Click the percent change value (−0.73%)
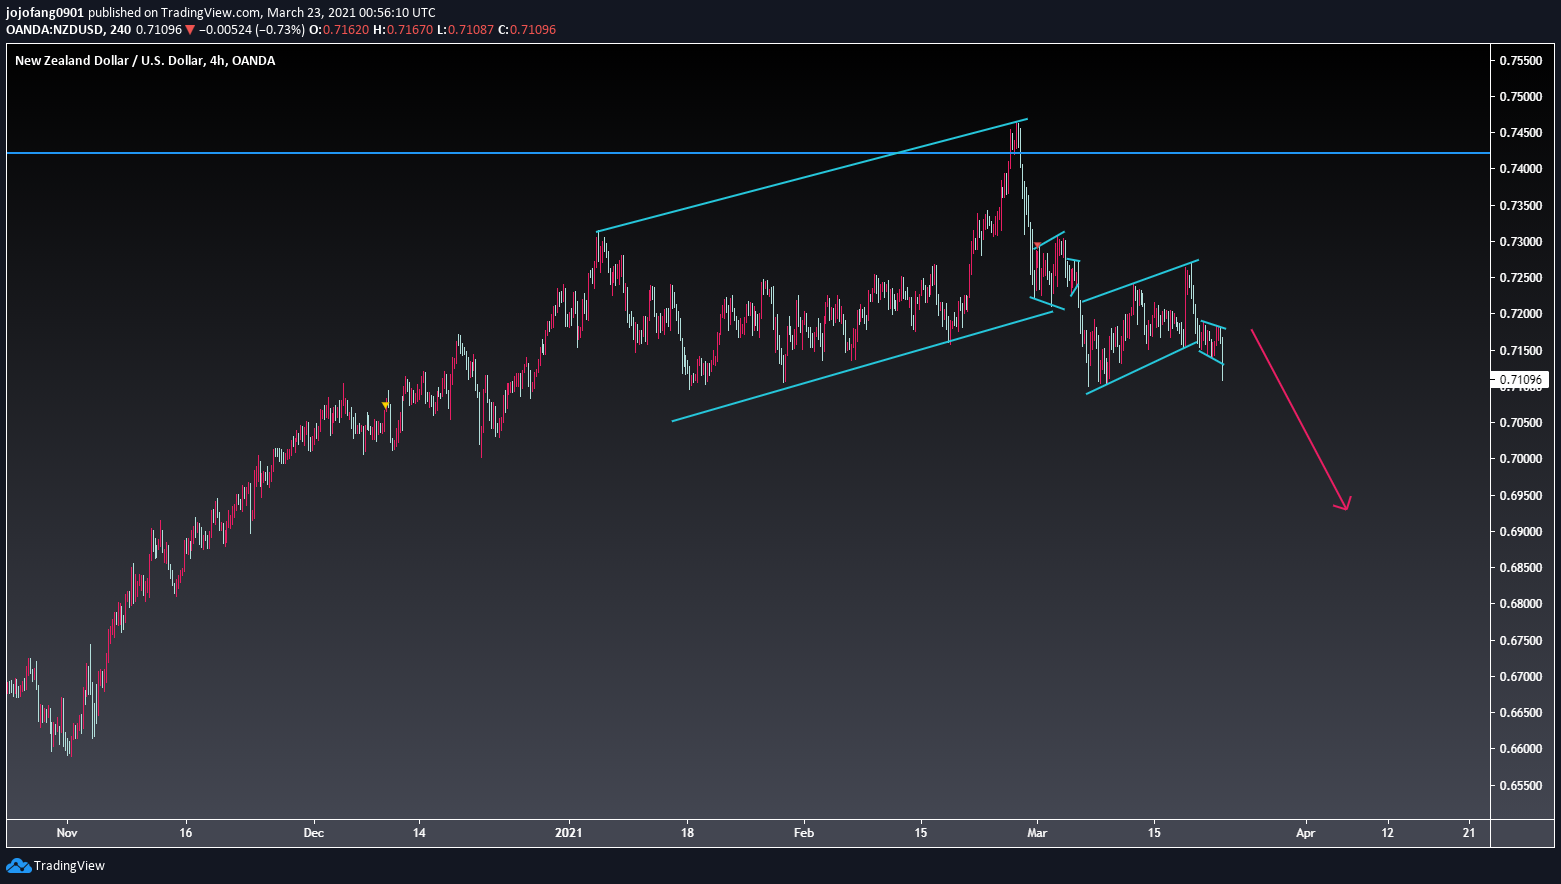This screenshot has height=884, width=1561. (x=280, y=29)
